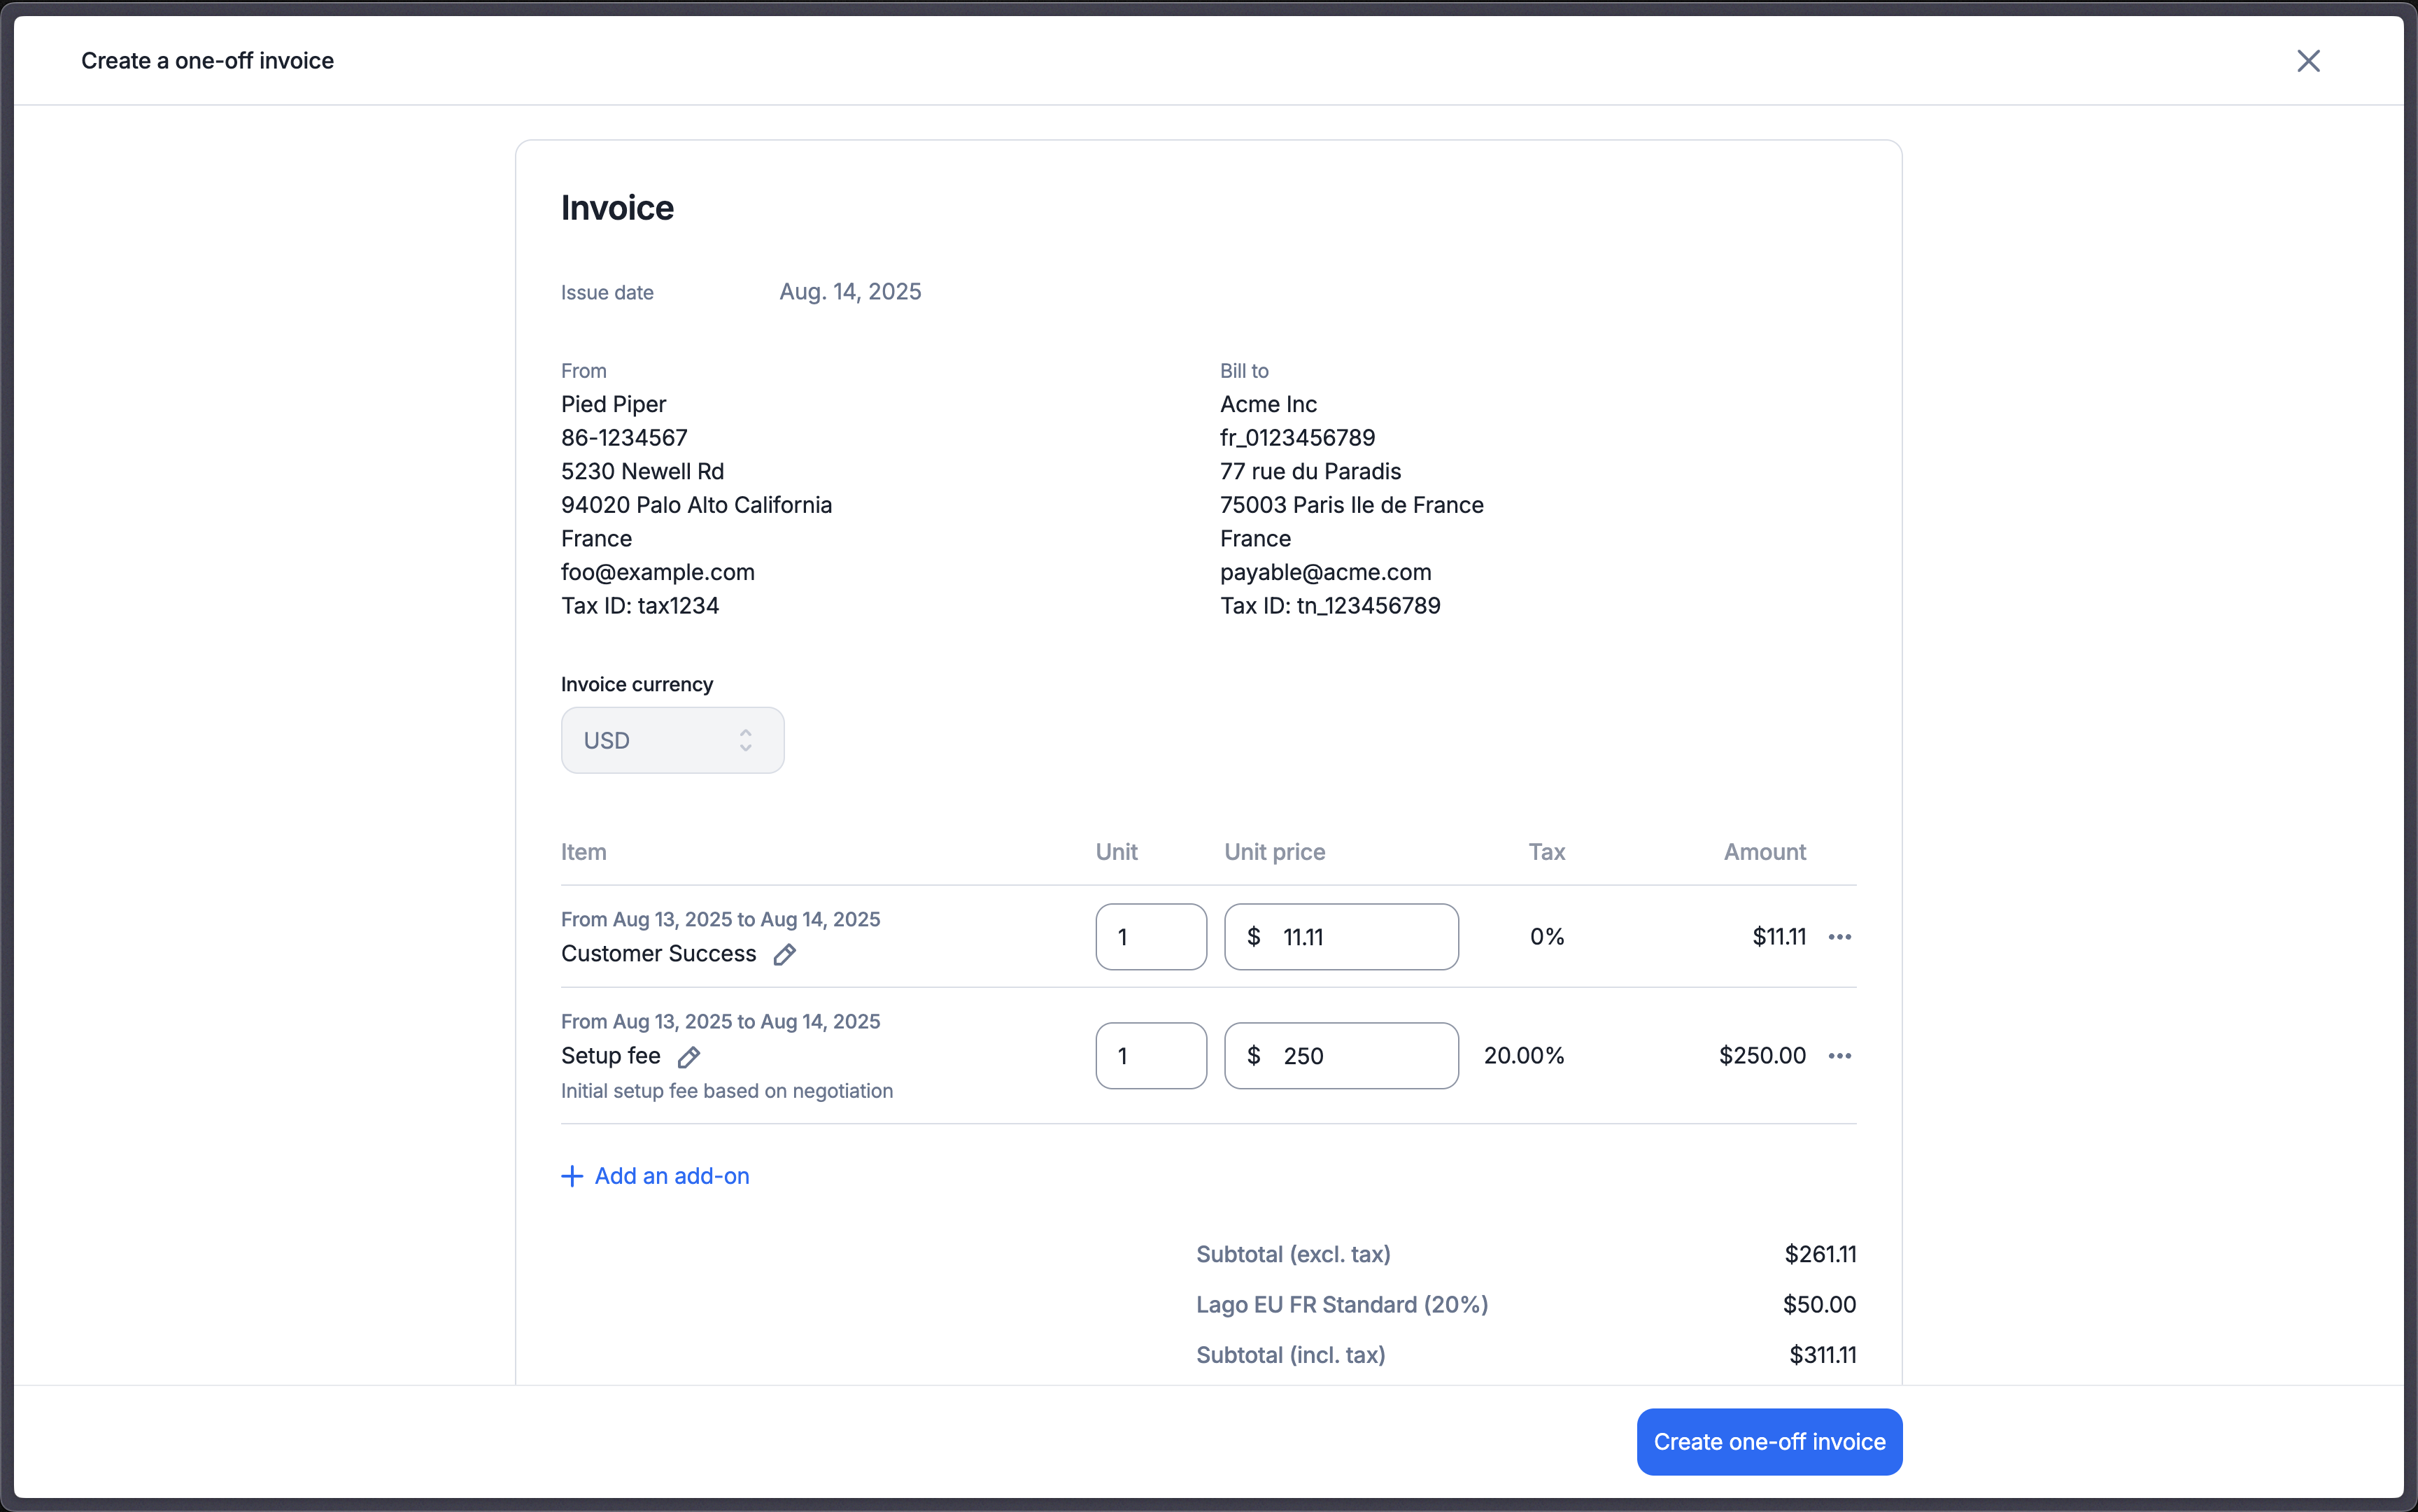Open more options for Customer Success row

pos(1839,937)
